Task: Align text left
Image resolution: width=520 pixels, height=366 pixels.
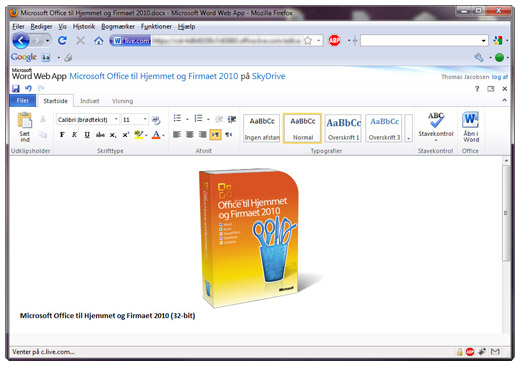Action: [177, 134]
